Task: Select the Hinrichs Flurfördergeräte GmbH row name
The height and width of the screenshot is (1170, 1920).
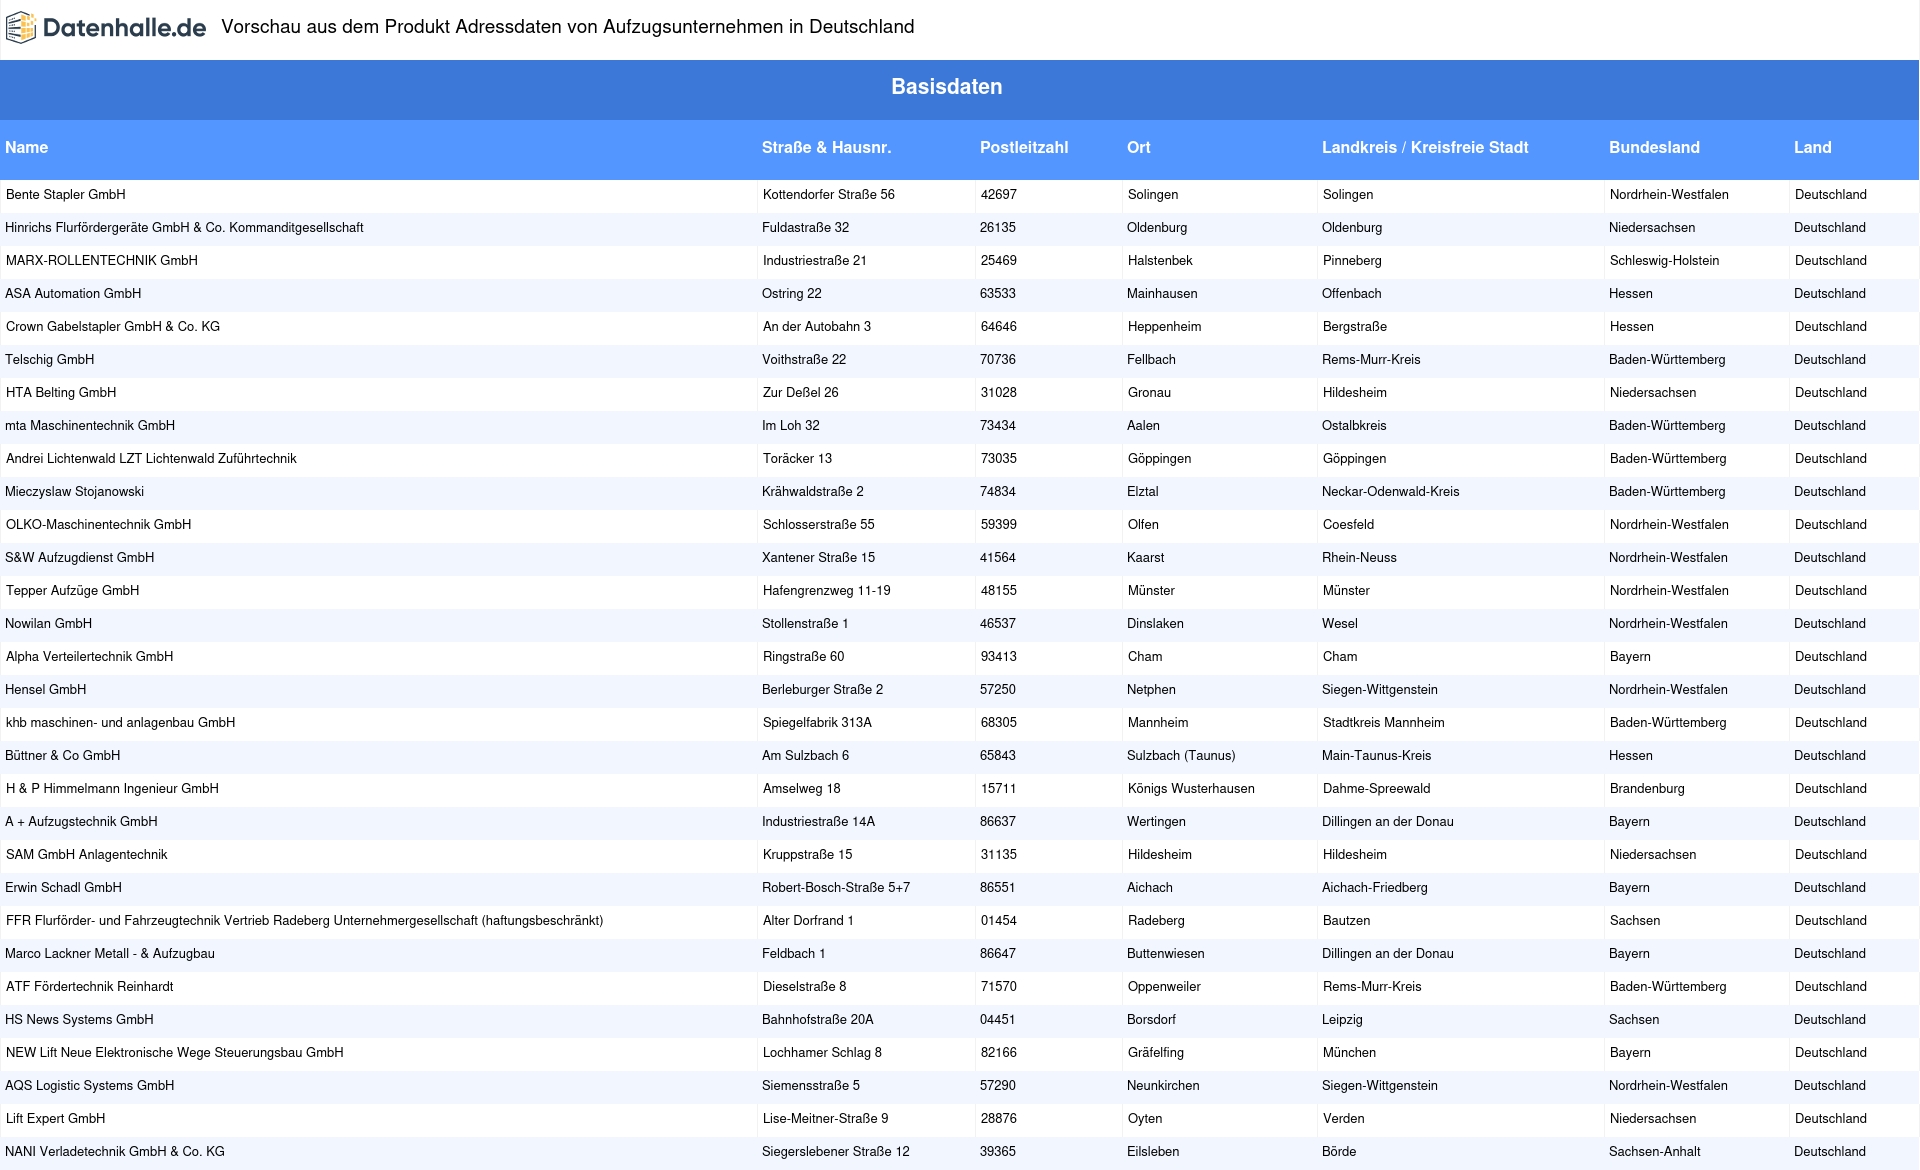Action: tap(184, 228)
